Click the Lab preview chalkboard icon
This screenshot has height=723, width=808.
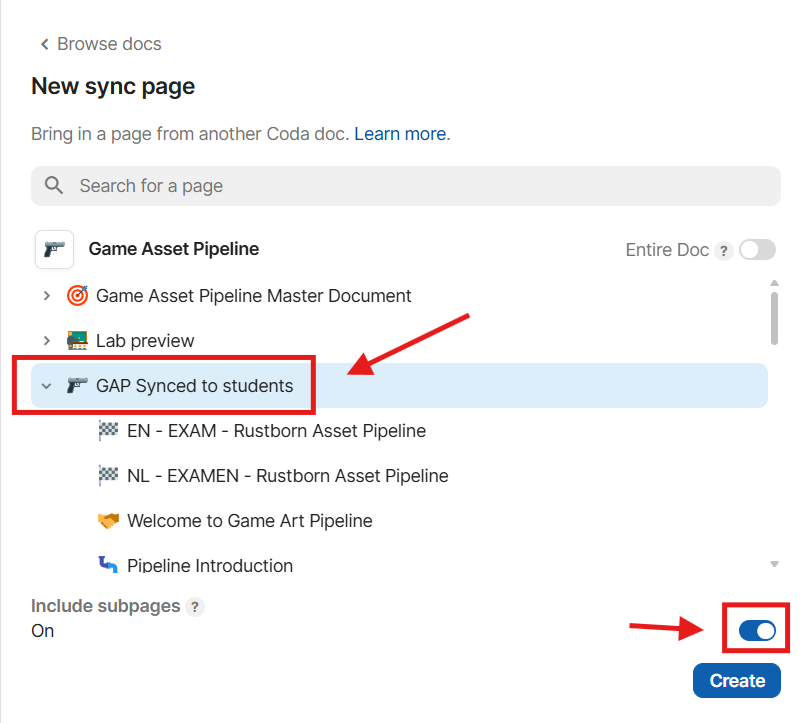(77, 341)
